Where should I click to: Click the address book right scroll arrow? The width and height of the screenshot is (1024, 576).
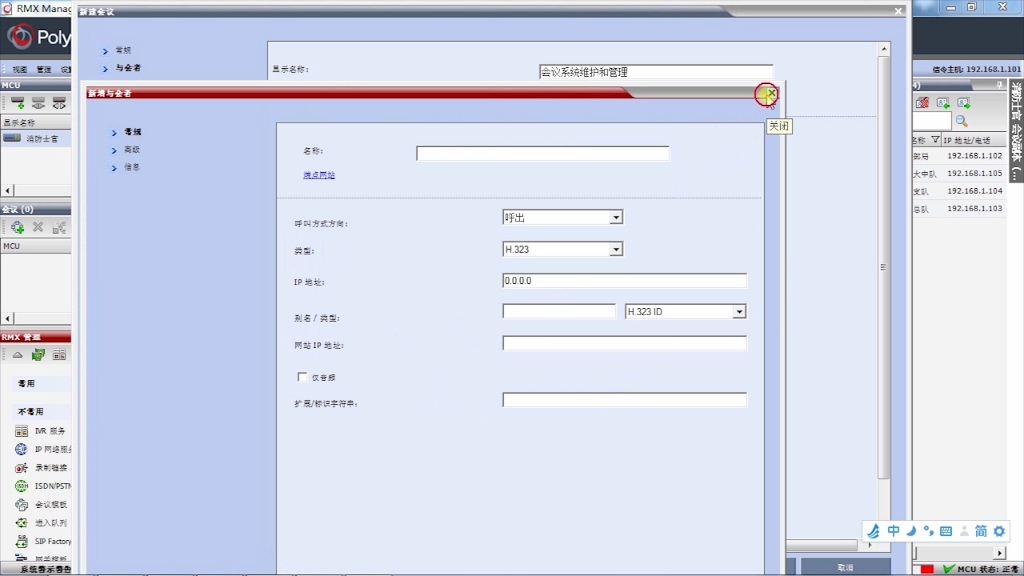click(999, 553)
